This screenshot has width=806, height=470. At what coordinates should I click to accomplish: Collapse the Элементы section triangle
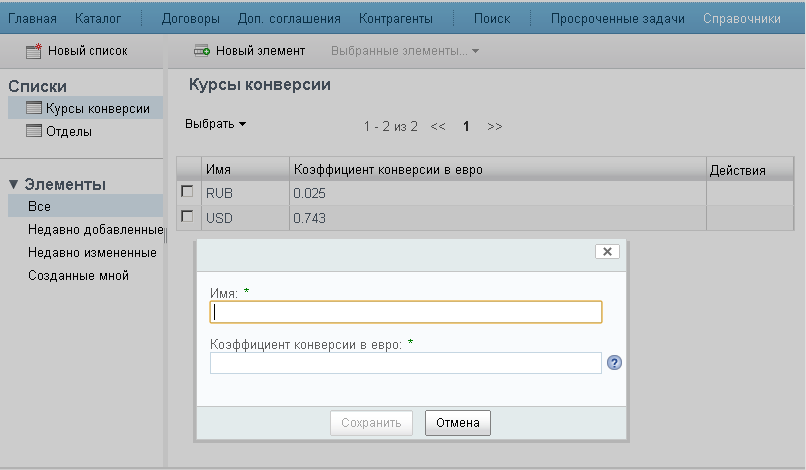coord(13,184)
